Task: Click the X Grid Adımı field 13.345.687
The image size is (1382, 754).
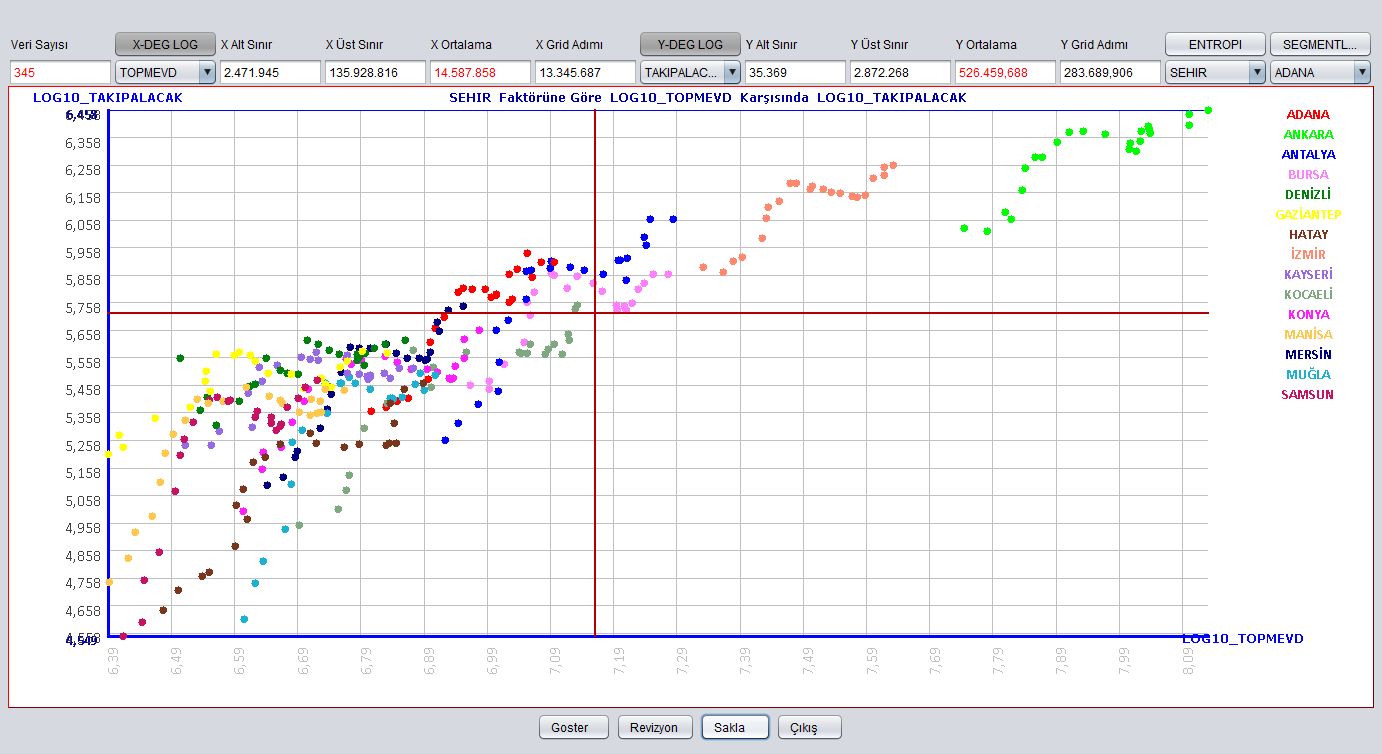Action: point(585,72)
